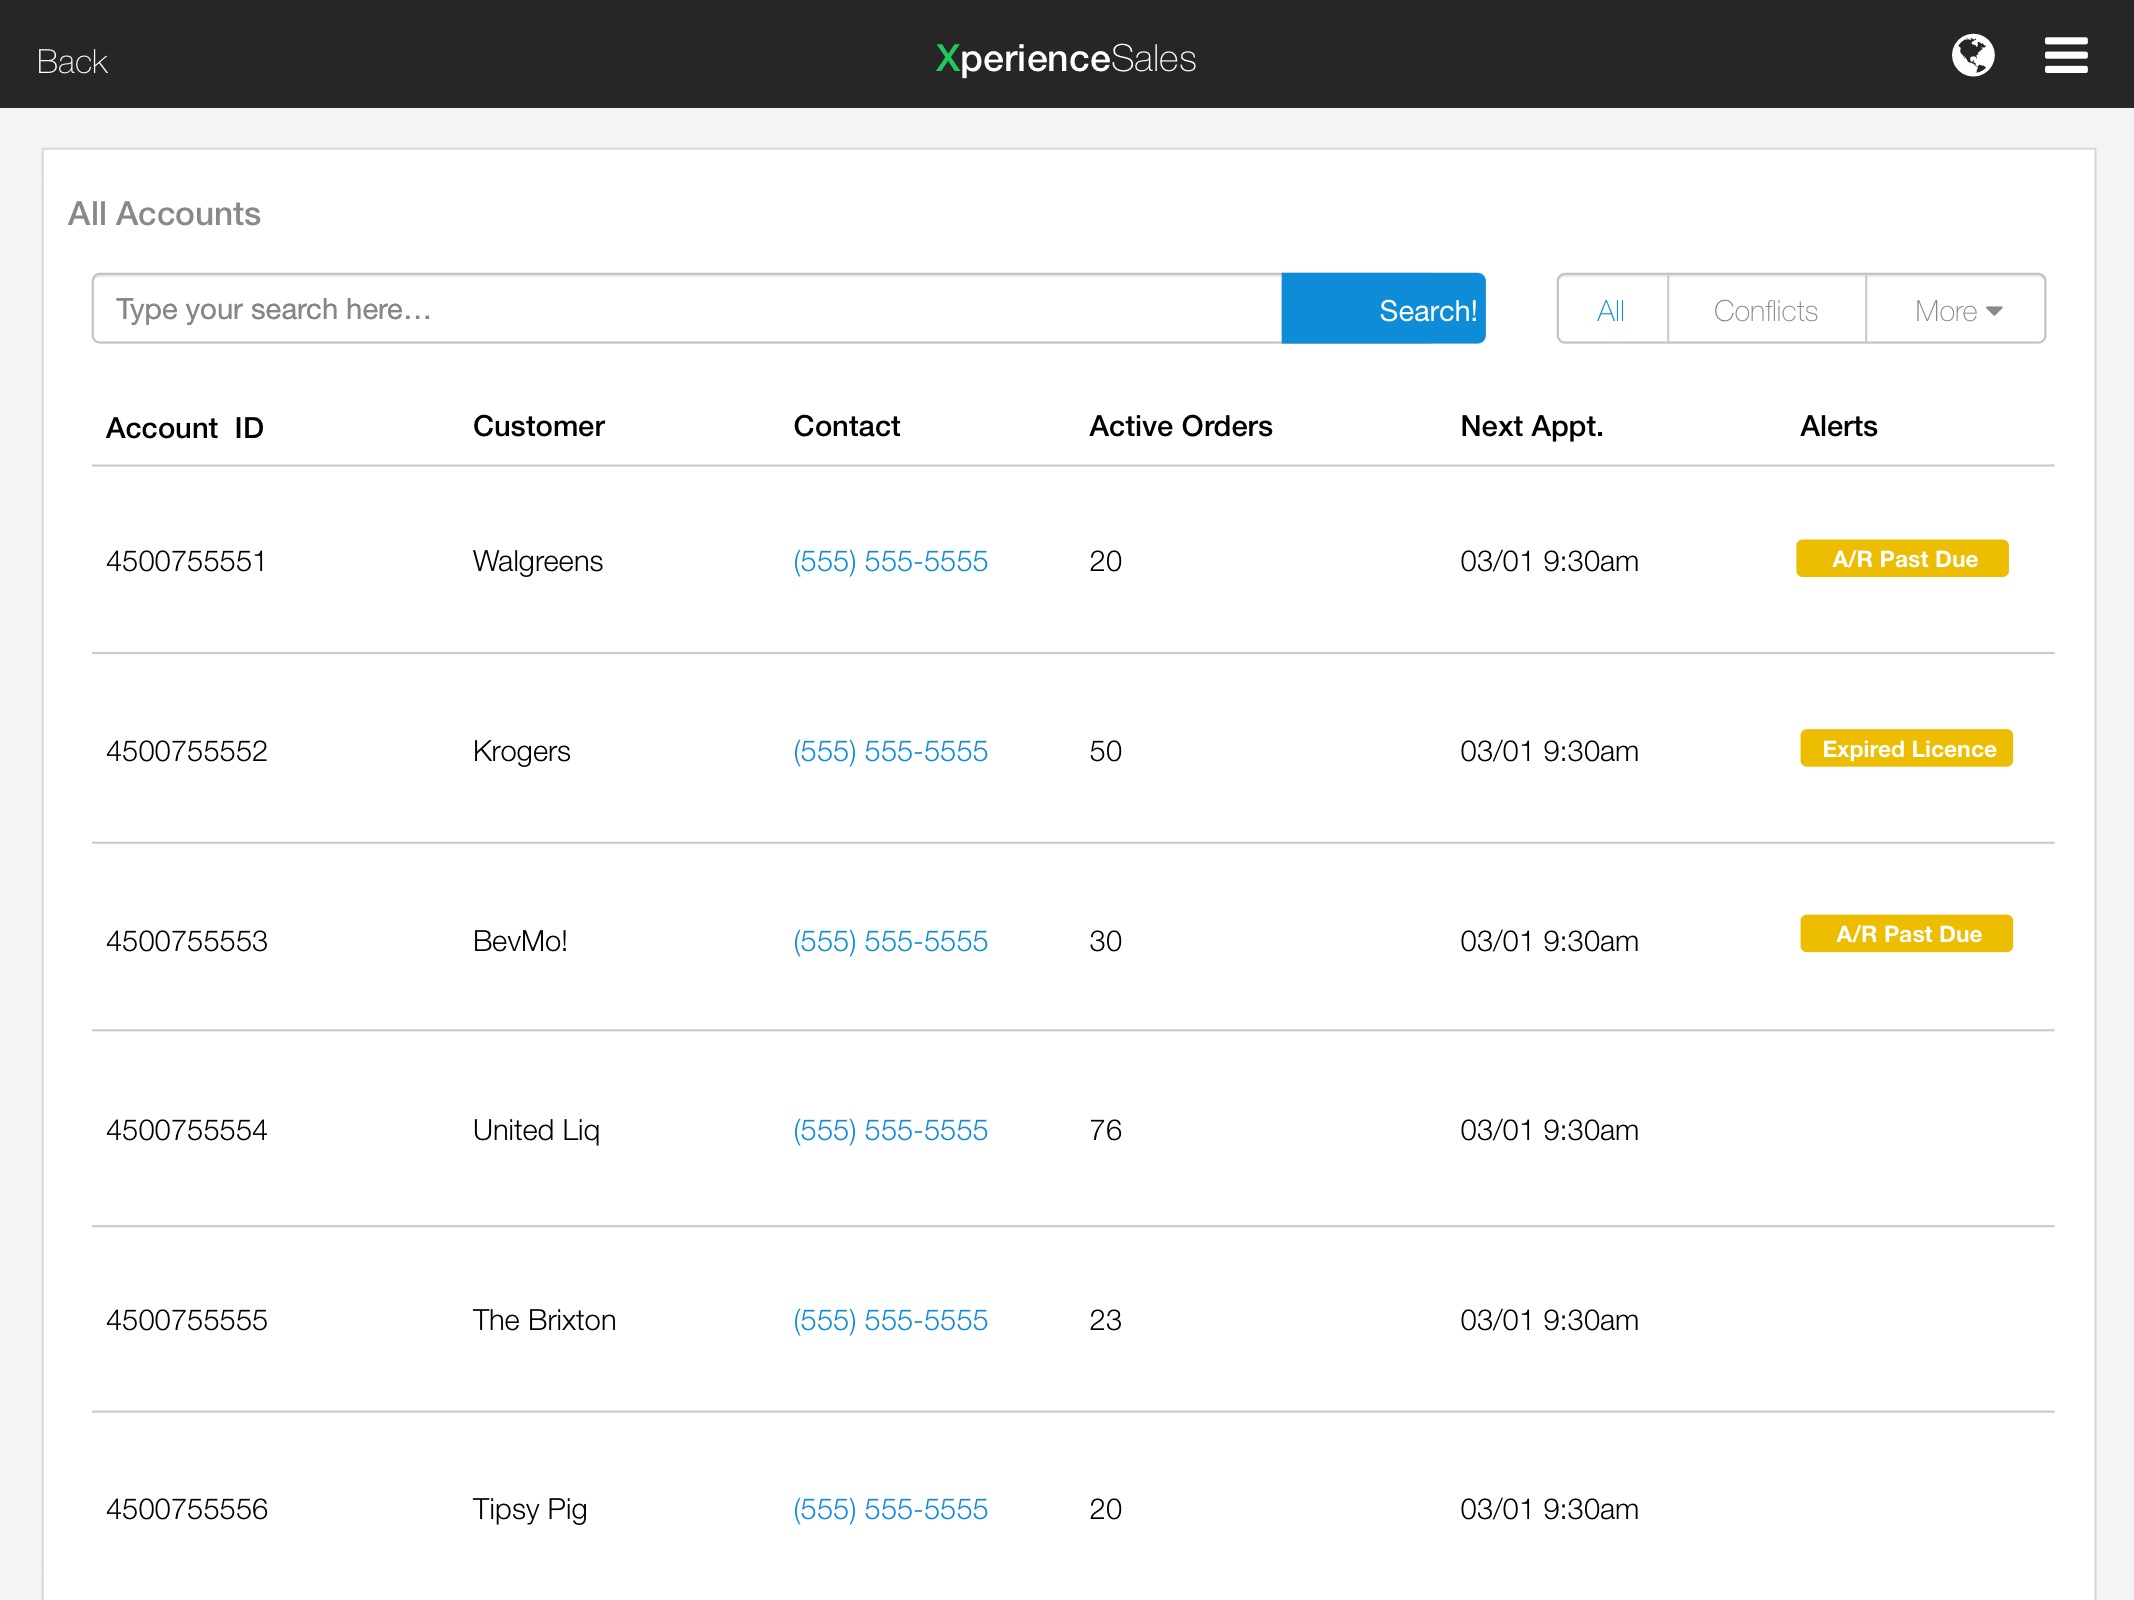Screen dimensions: 2134x1600
Task: Select the Conflicts filter tab
Action: pos(1766,310)
